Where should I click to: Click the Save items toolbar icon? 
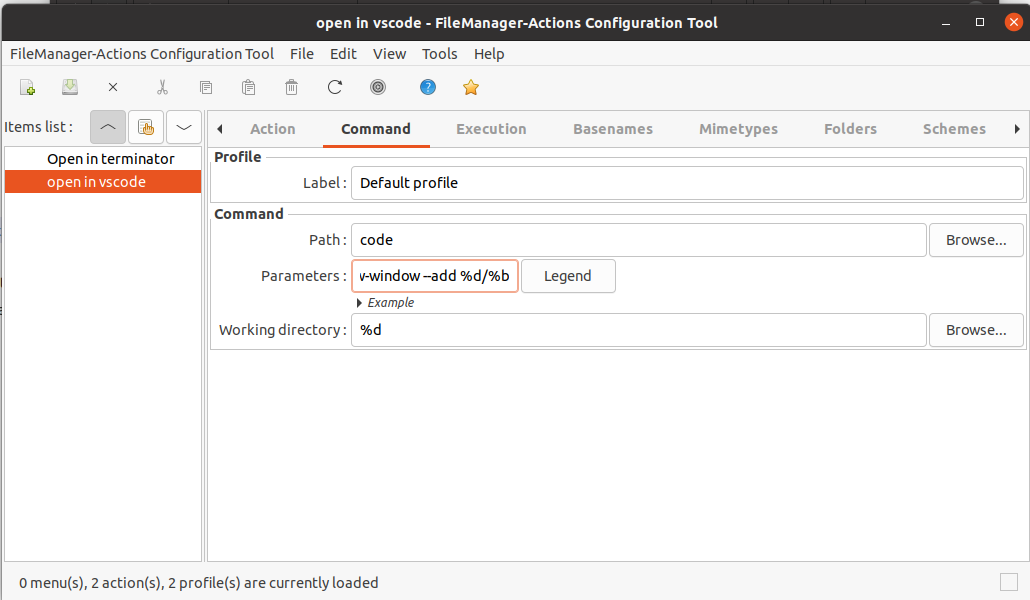point(70,87)
